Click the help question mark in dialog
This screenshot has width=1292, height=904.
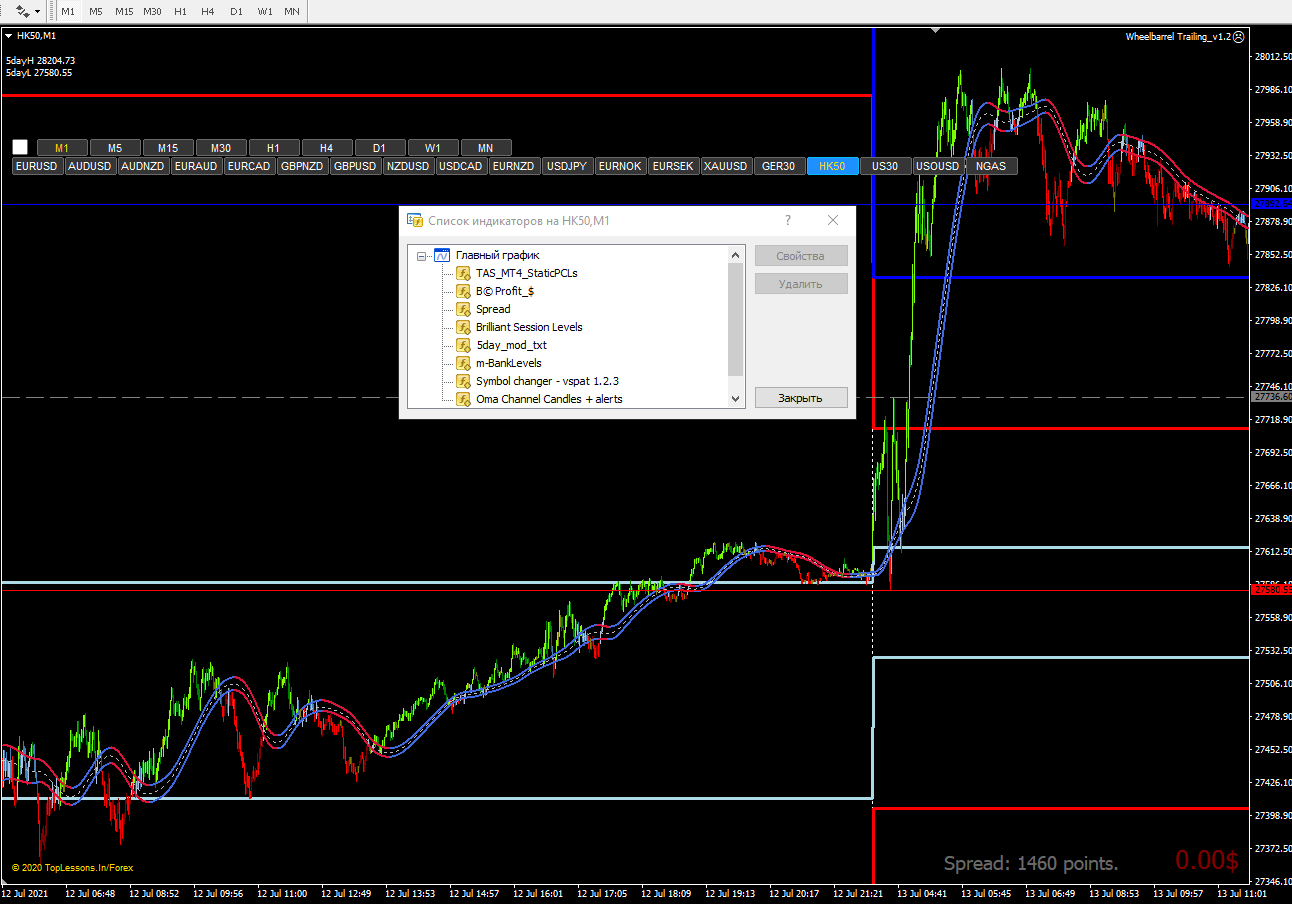tap(788, 220)
